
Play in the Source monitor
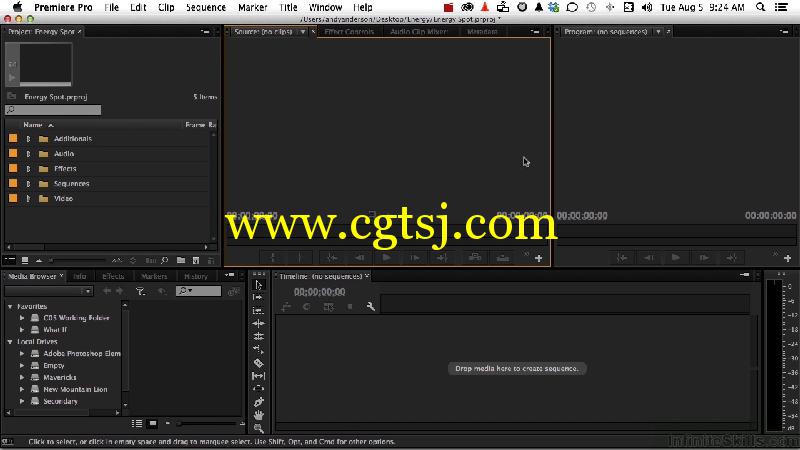[387, 258]
